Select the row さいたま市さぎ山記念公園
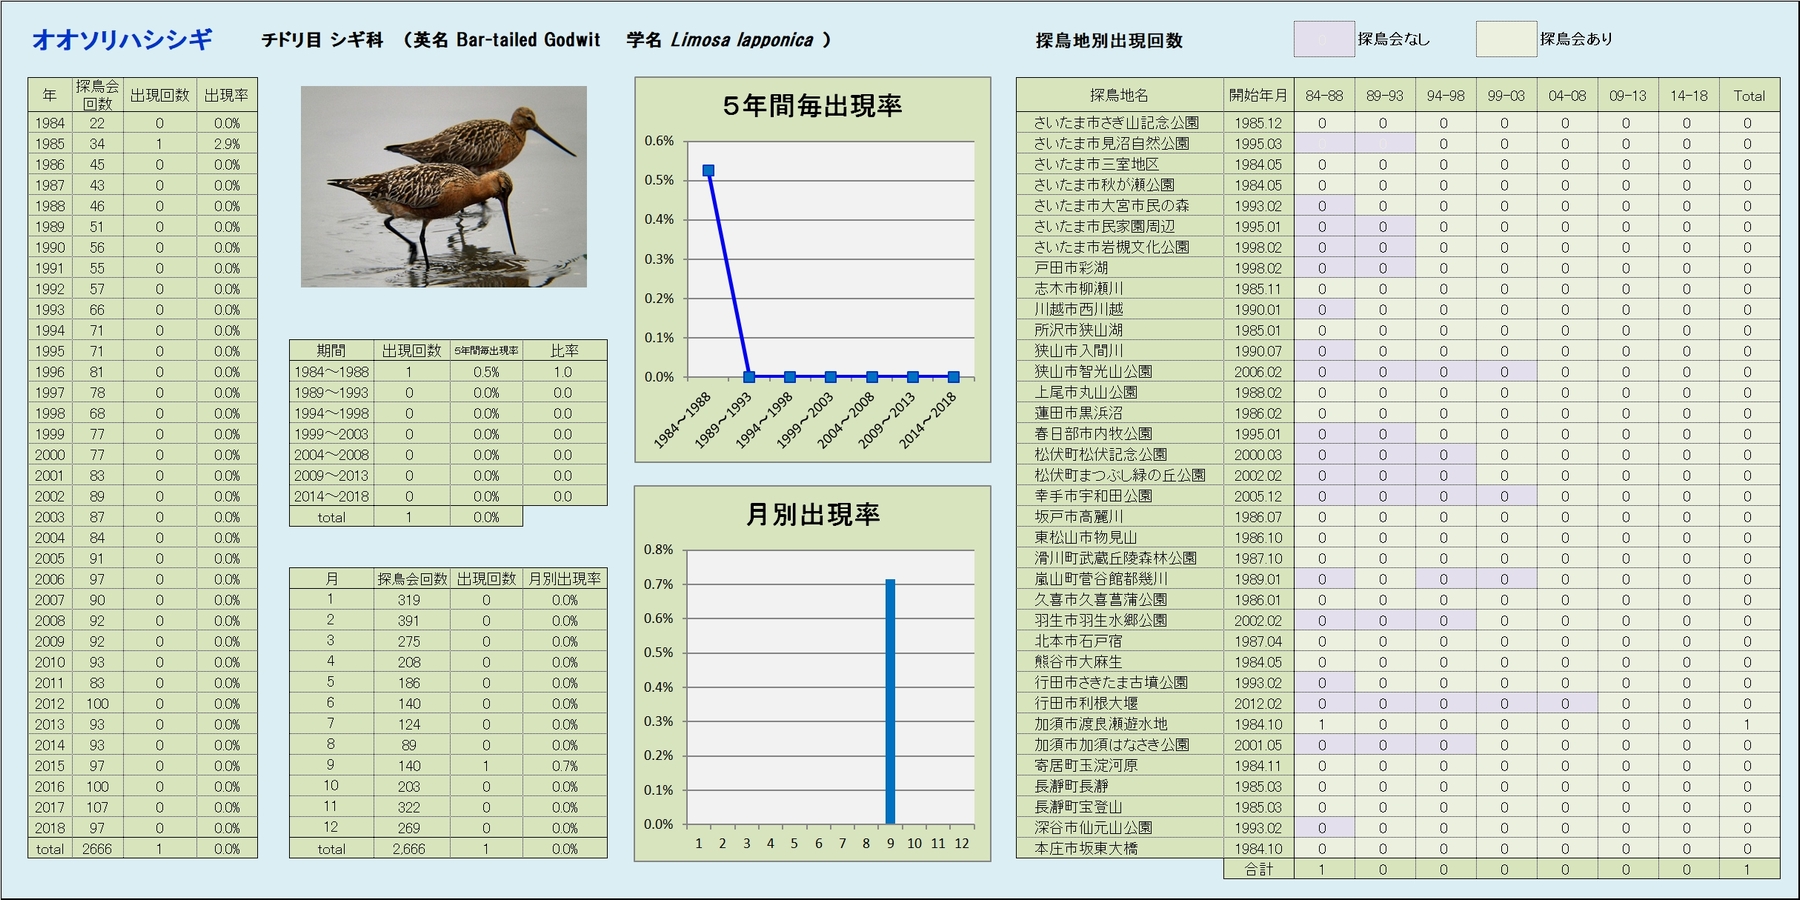The width and height of the screenshot is (1800, 900). (x=1398, y=123)
